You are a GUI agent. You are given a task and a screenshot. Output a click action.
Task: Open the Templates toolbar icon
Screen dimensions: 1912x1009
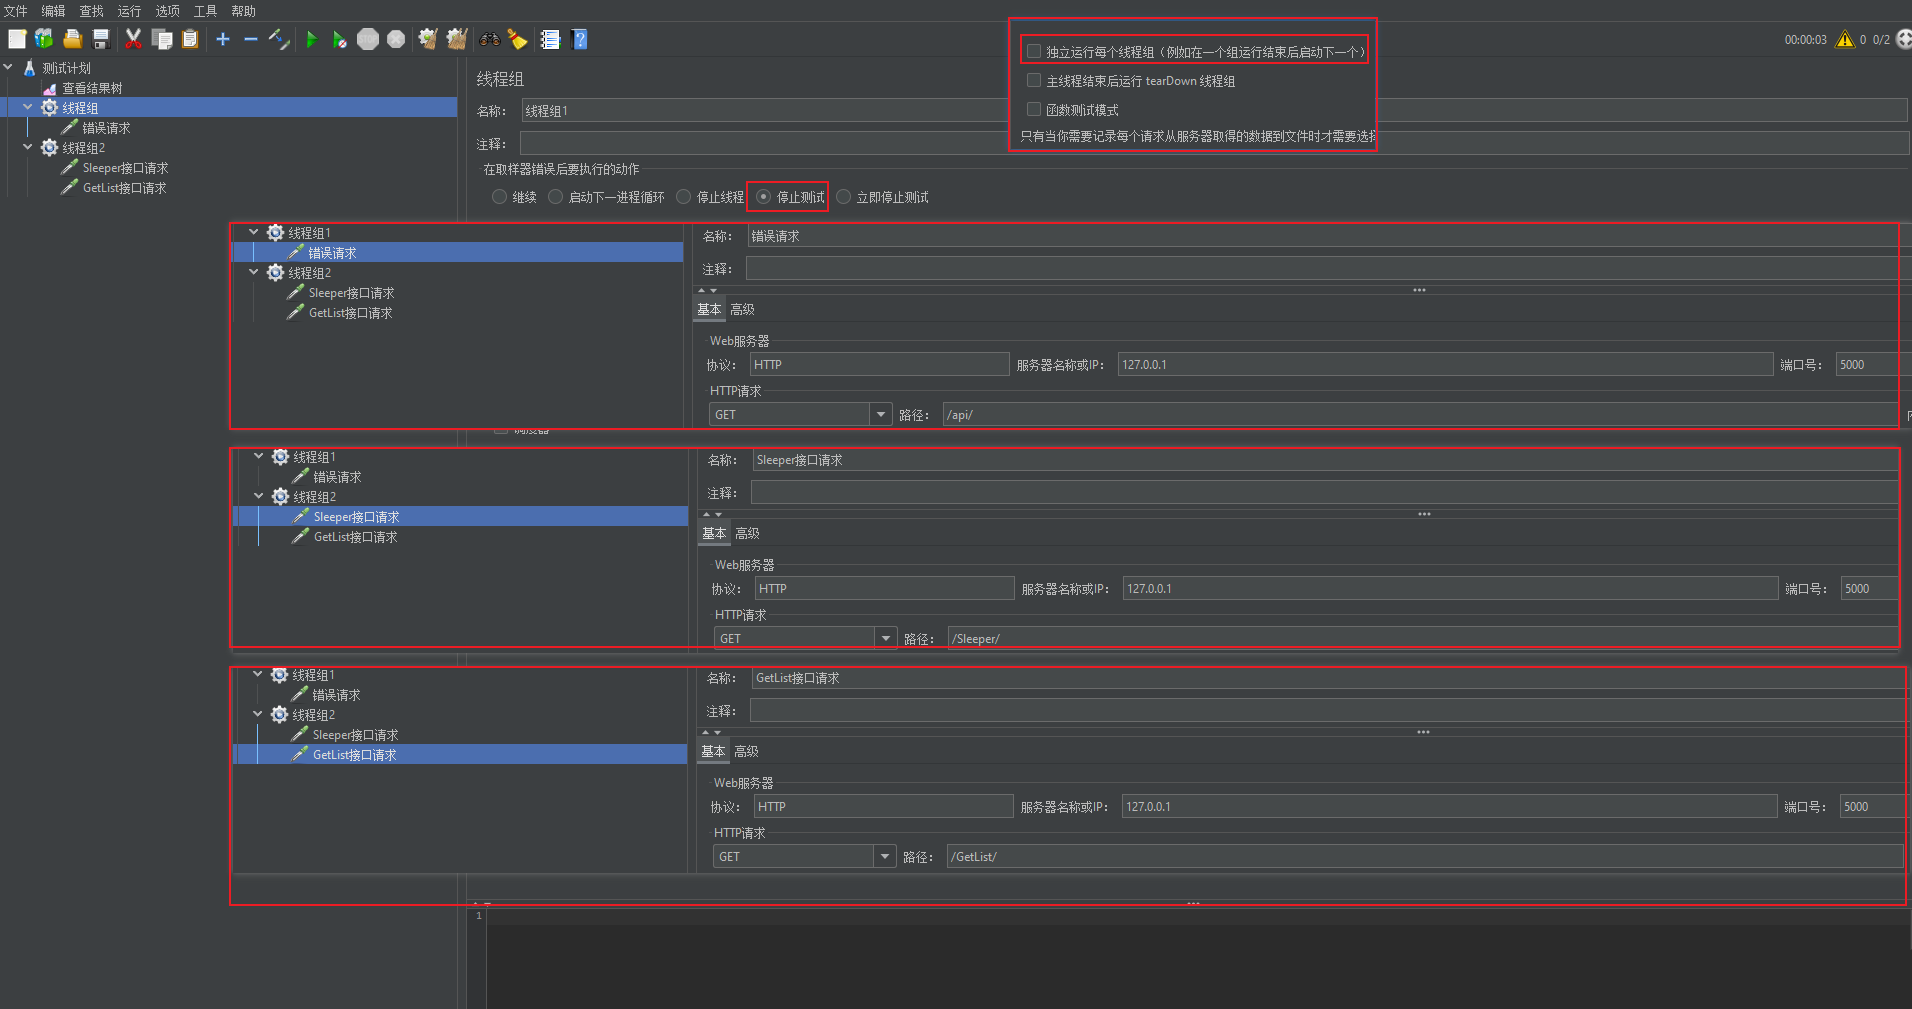click(44, 39)
